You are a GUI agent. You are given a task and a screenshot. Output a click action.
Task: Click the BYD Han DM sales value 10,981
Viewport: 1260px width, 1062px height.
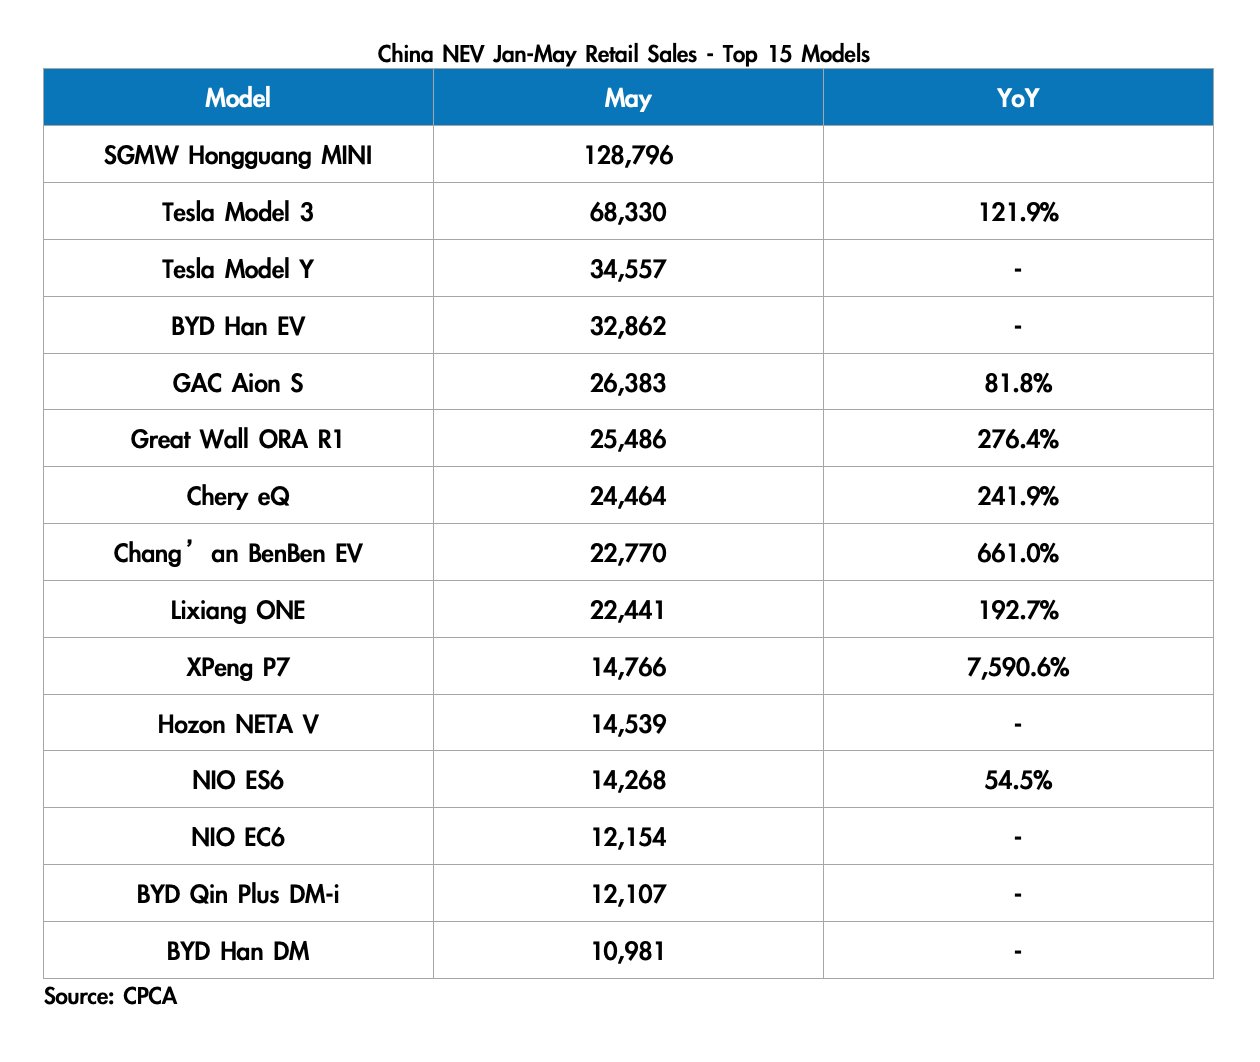[628, 951]
